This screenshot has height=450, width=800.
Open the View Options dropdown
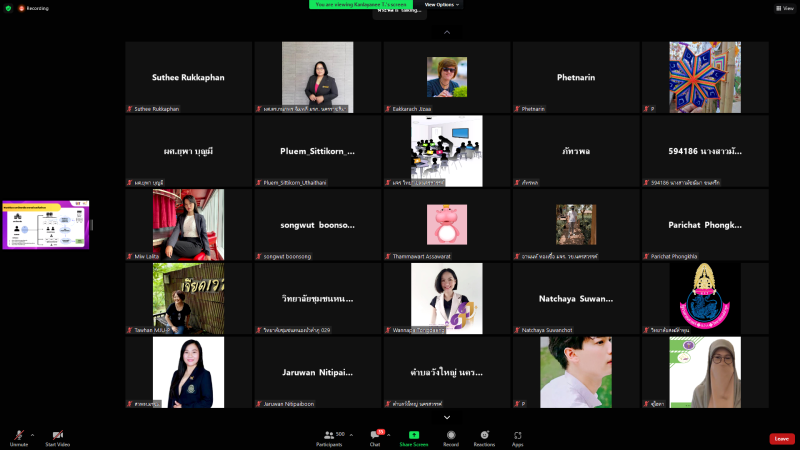pos(442,5)
